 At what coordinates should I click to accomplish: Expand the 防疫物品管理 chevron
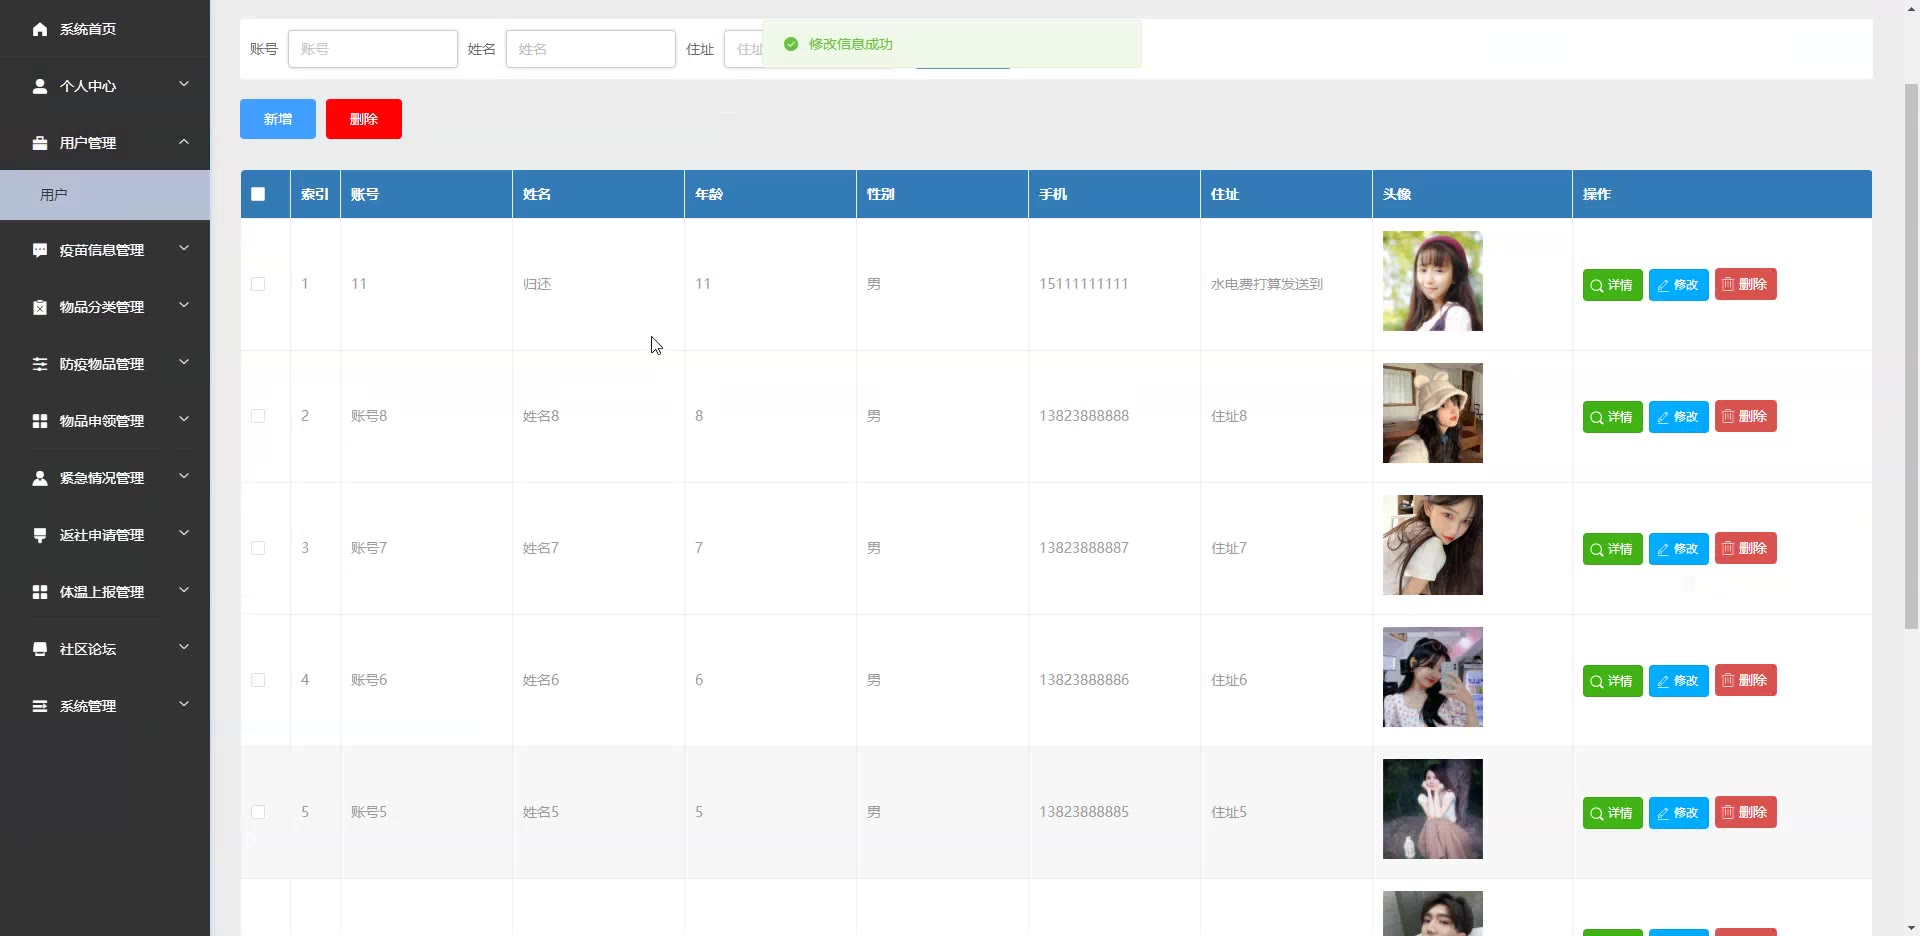click(x=184, y=362)
